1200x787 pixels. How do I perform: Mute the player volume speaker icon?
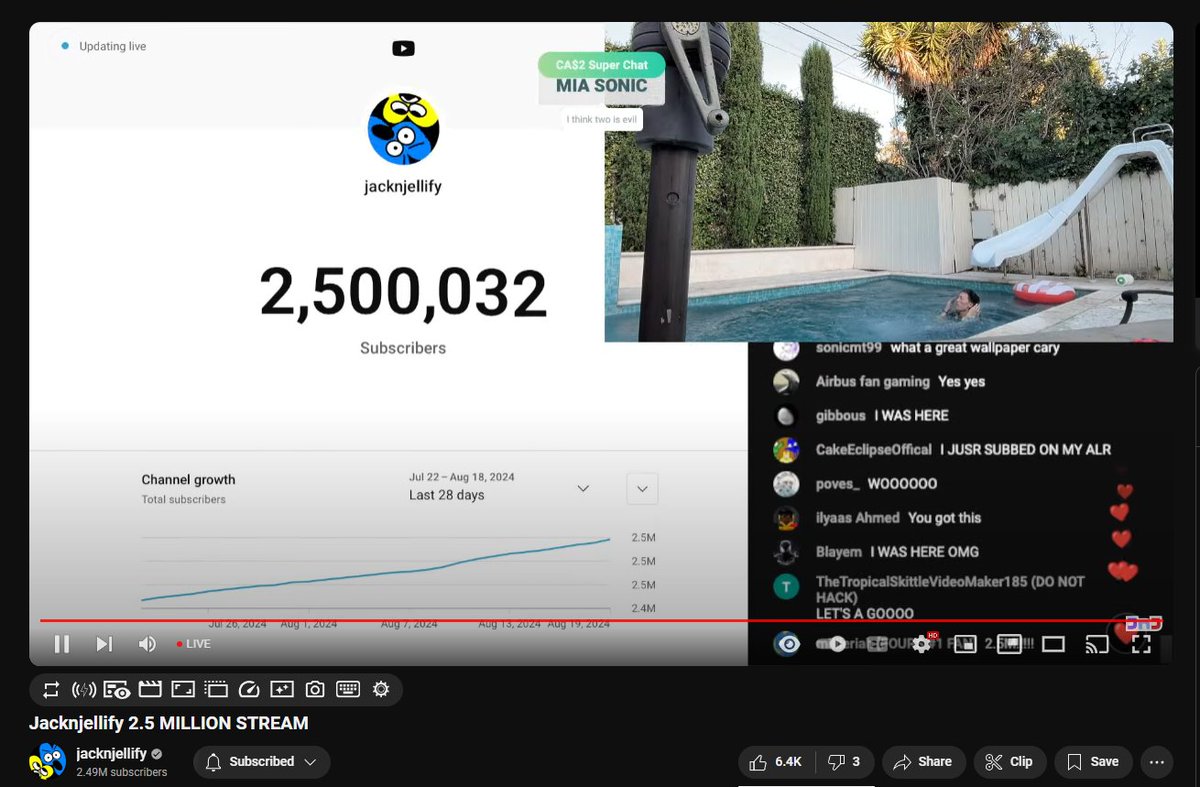pyautogui.click(x=147, y=644)
